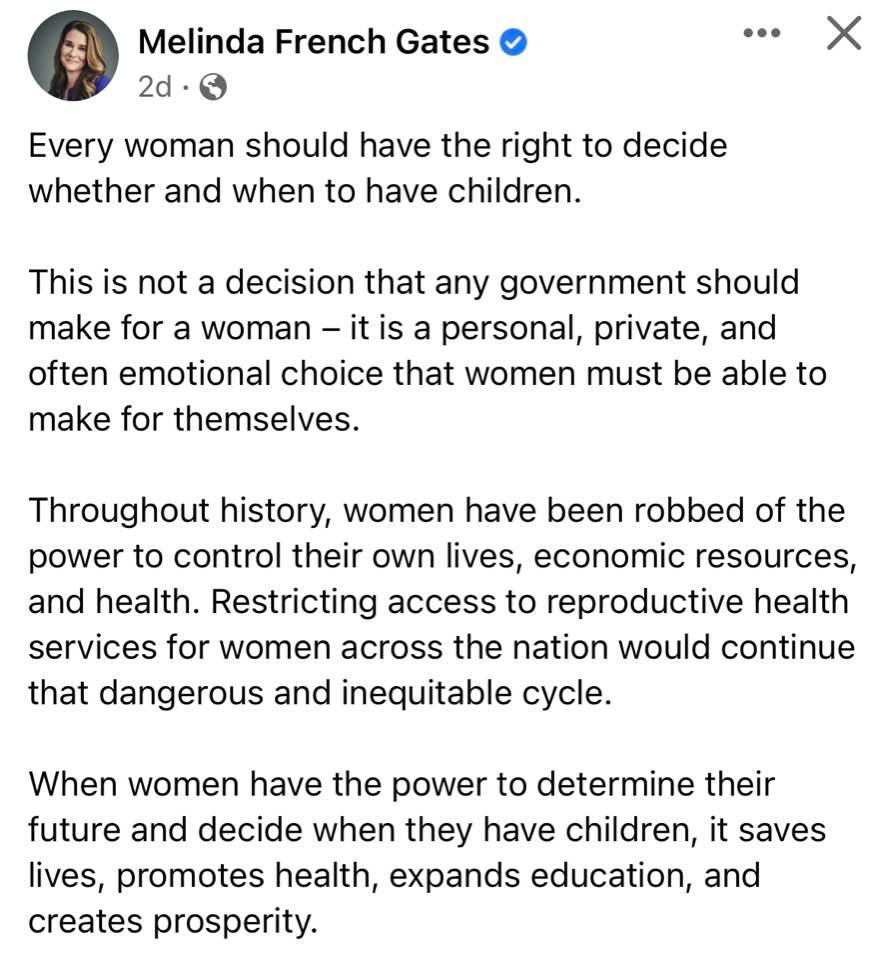
Task: Open post actions via the ellipsis icon
Action: (x=762, y=32)
